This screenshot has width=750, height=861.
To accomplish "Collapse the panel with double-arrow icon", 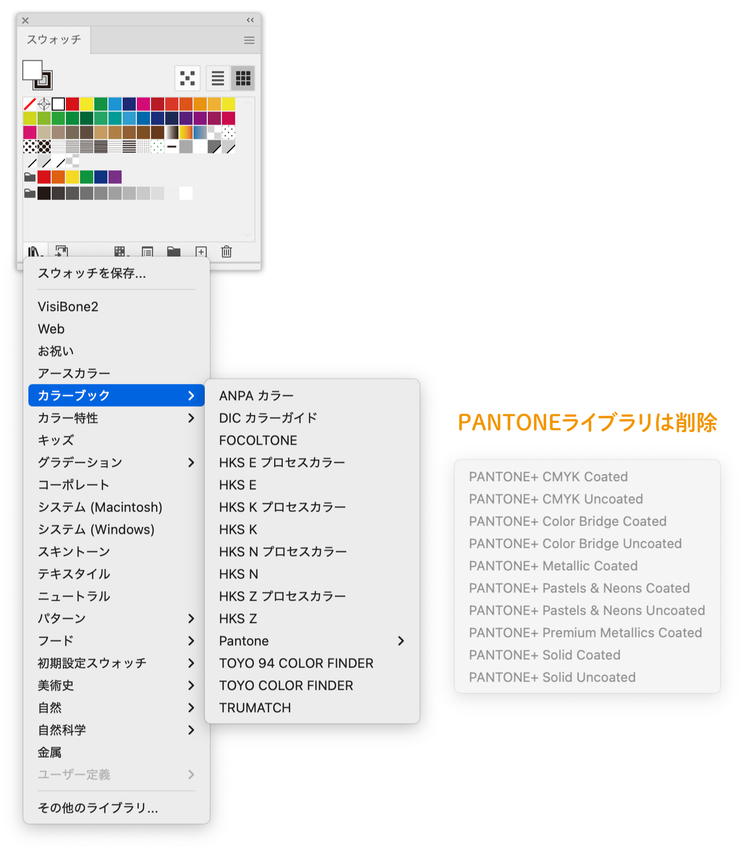I will (250, 20).
